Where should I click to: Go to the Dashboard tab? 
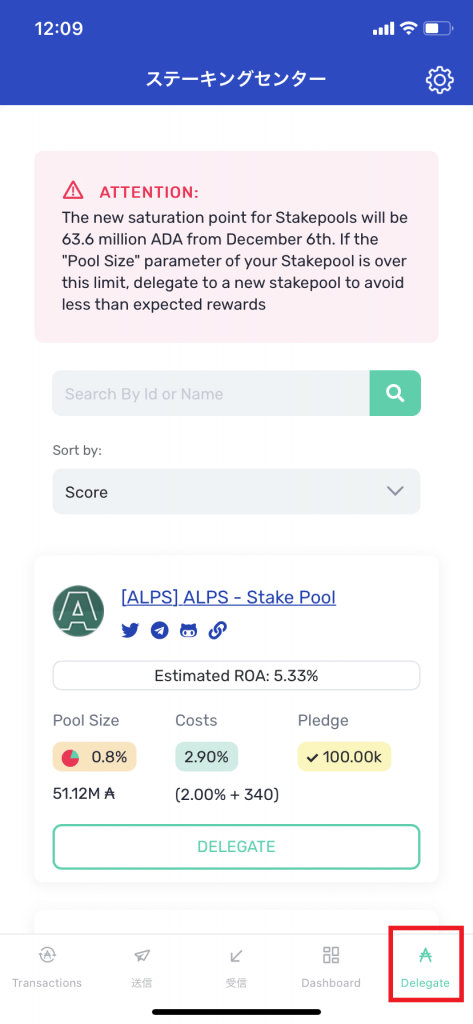[331, 967]
